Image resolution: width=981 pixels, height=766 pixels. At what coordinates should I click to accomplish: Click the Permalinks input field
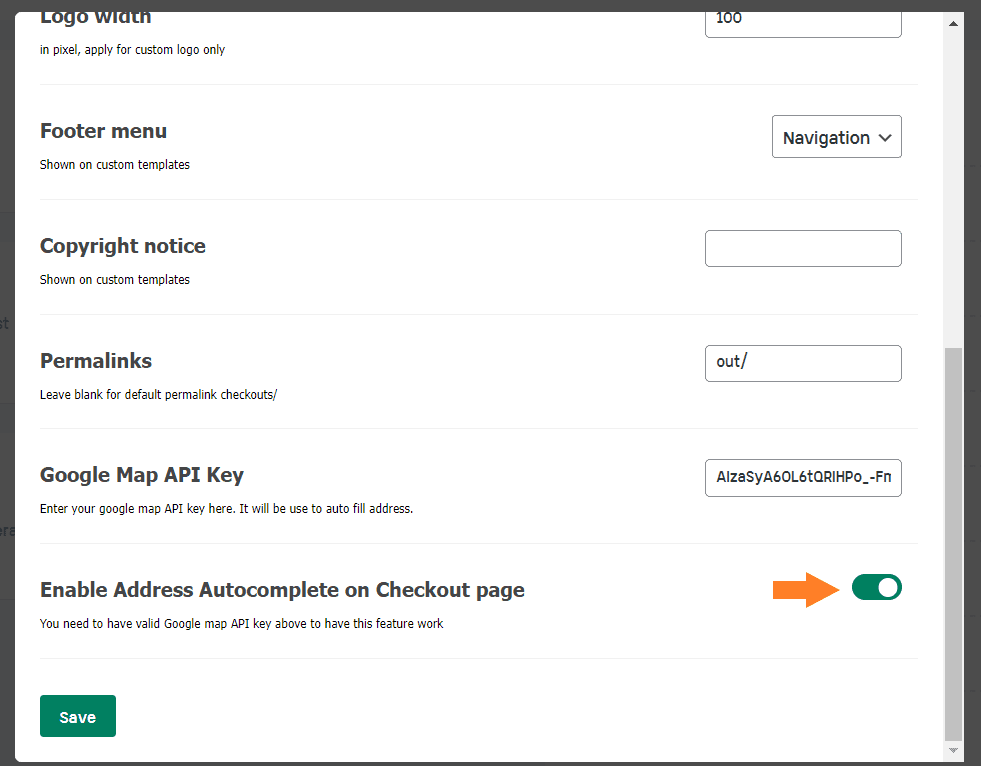[x=803, y=363]
